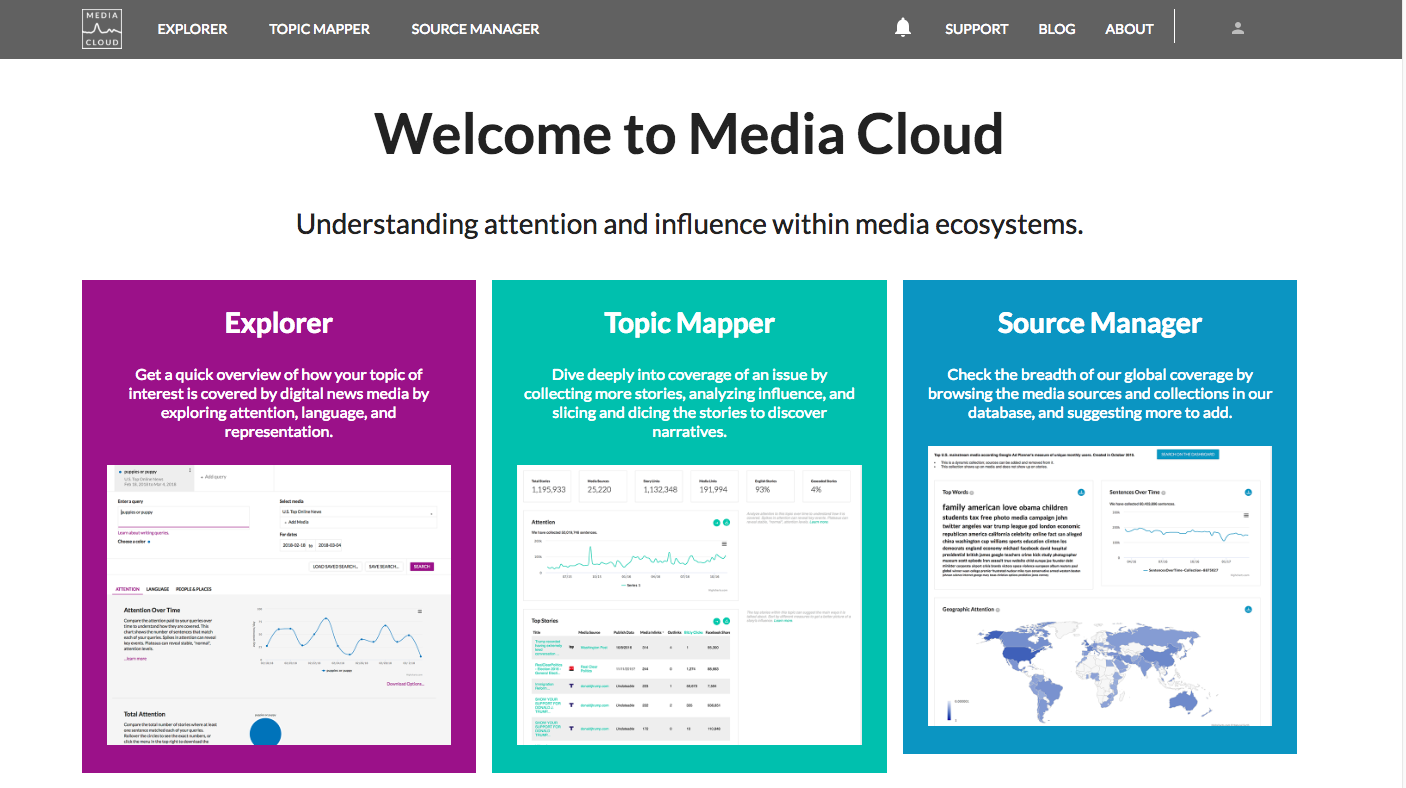This screenshot has height=788, width=1406.
Task: Click the 'Welcome to Media Cloud' heading
Action: point(689,133)
